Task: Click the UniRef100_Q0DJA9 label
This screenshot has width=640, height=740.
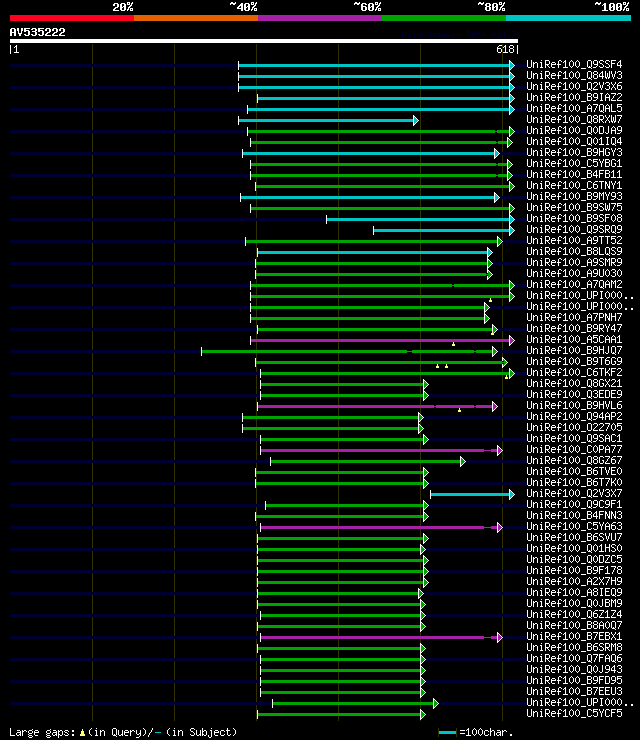Action: 574,130
